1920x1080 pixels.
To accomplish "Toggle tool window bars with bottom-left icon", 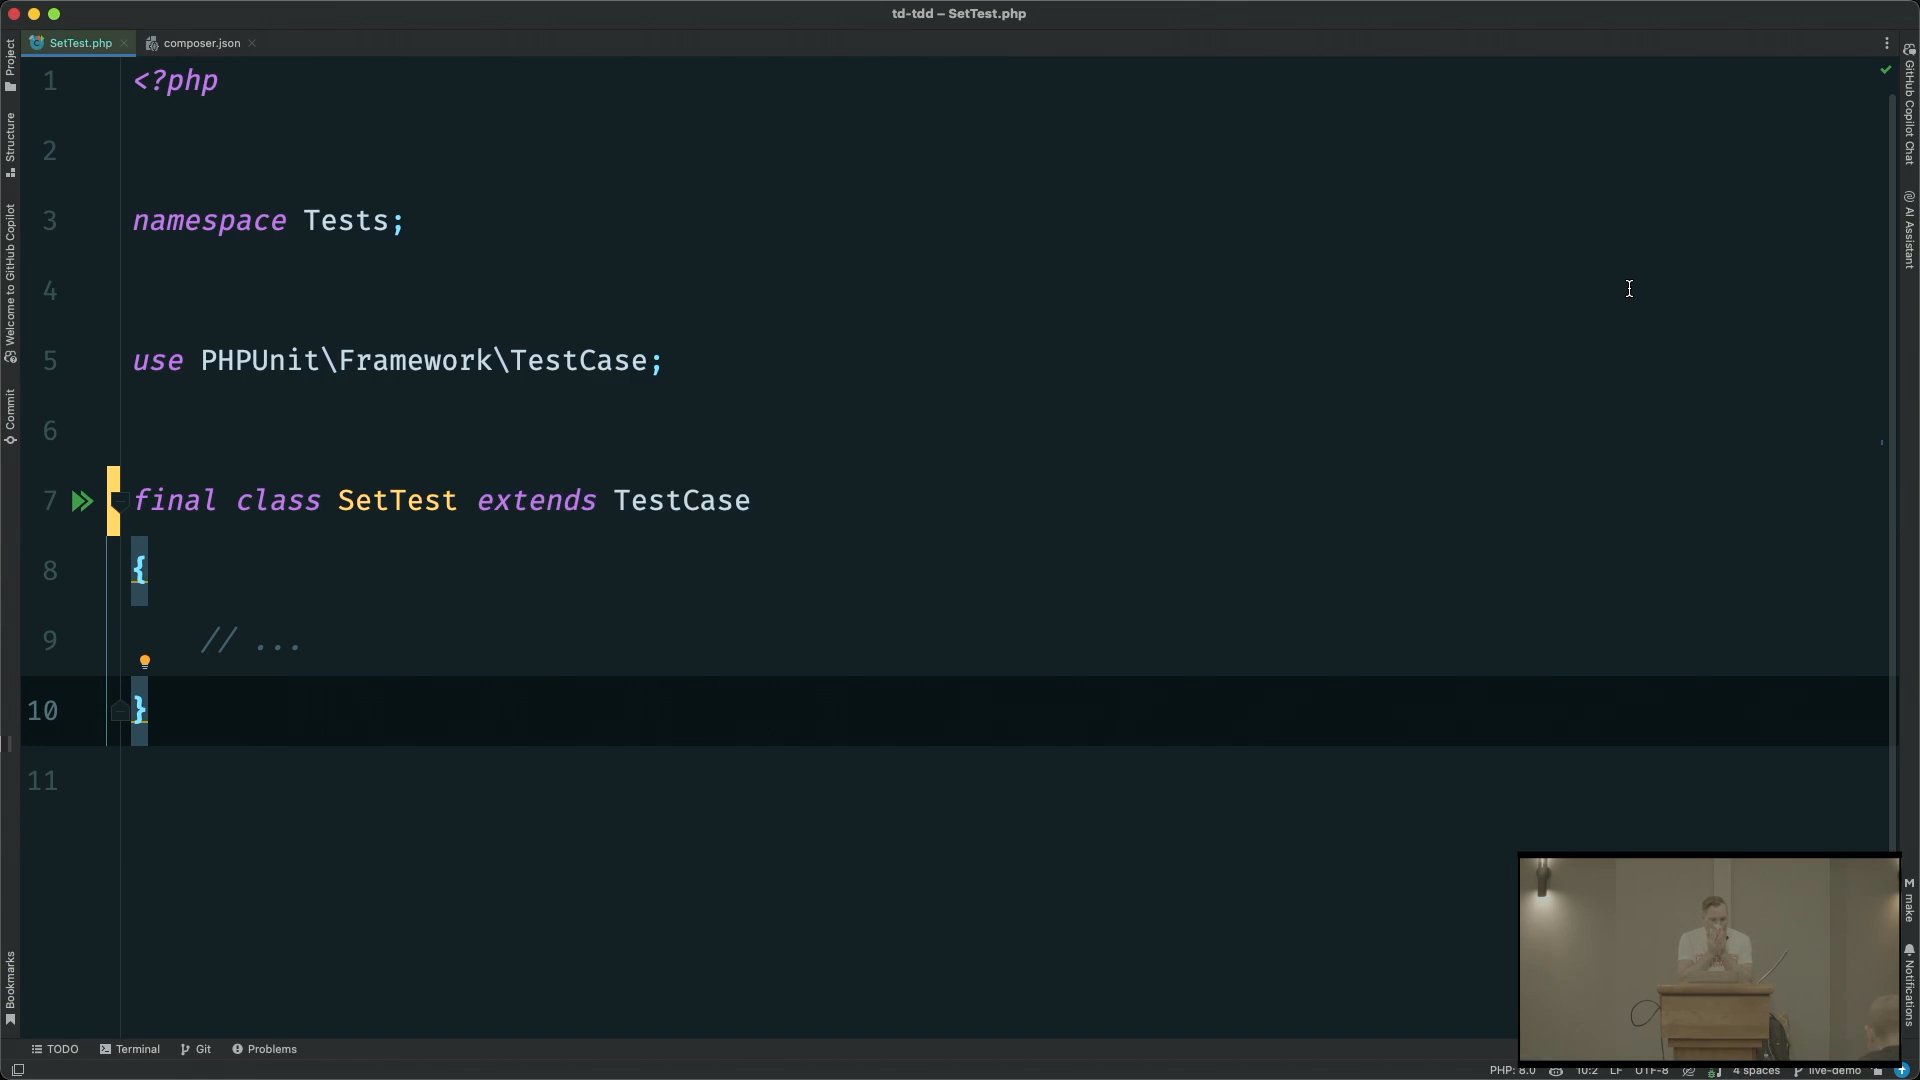I will [x=17, y=1070].
